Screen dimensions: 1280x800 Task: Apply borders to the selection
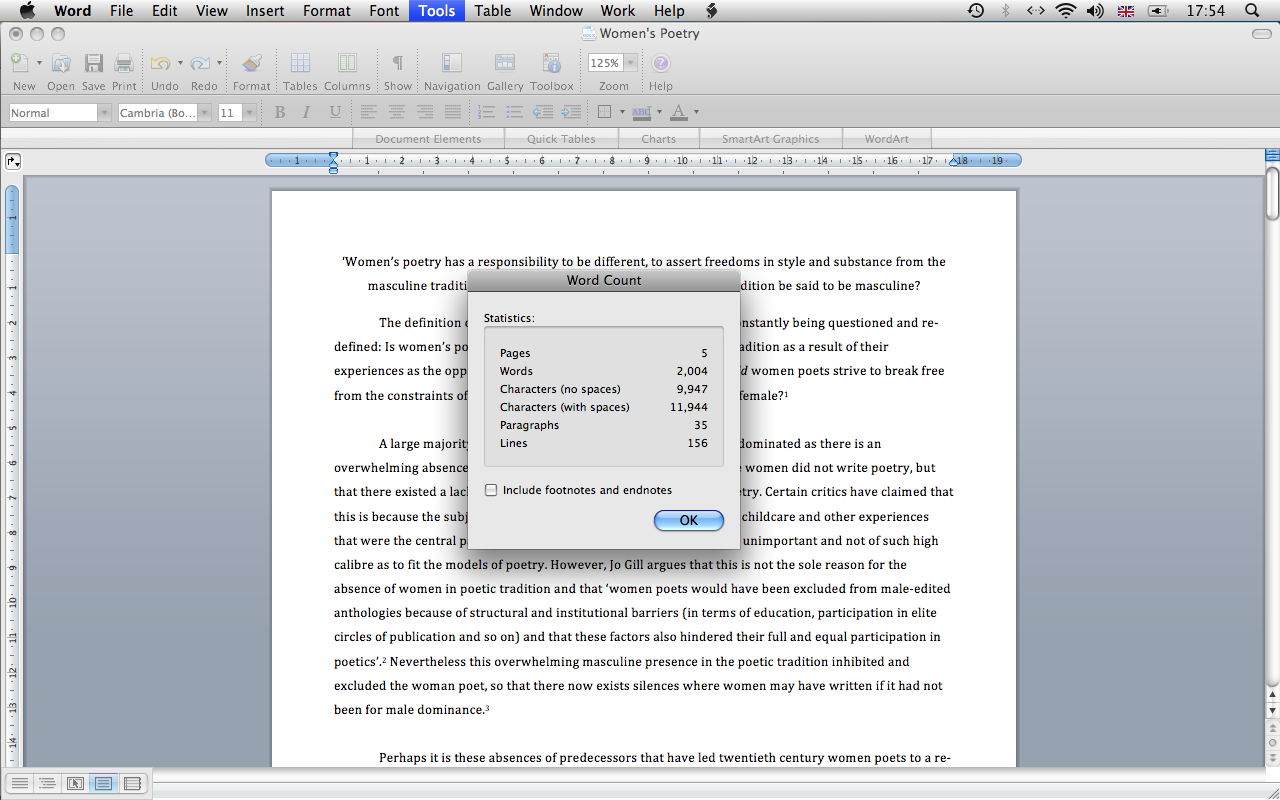tap(605, 112)
